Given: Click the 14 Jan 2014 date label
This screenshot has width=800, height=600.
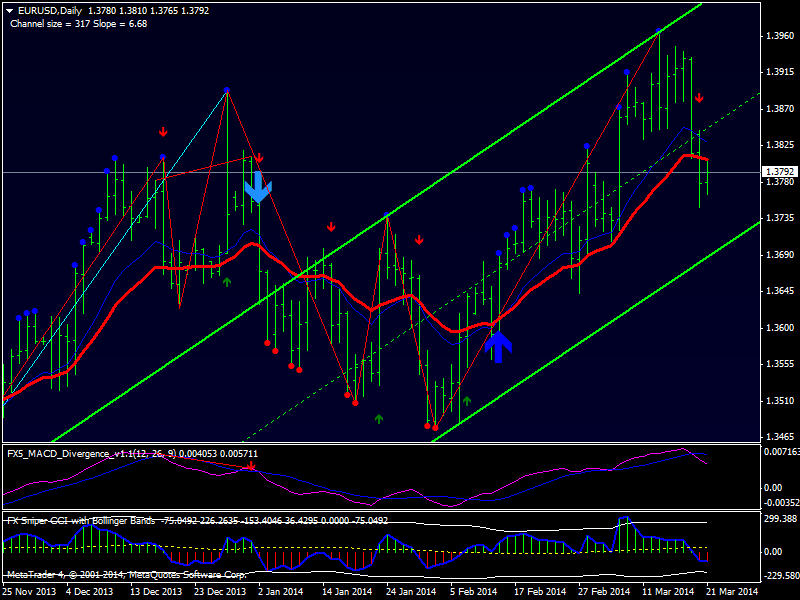Looking at the screenshot, I should pos(347,592).
